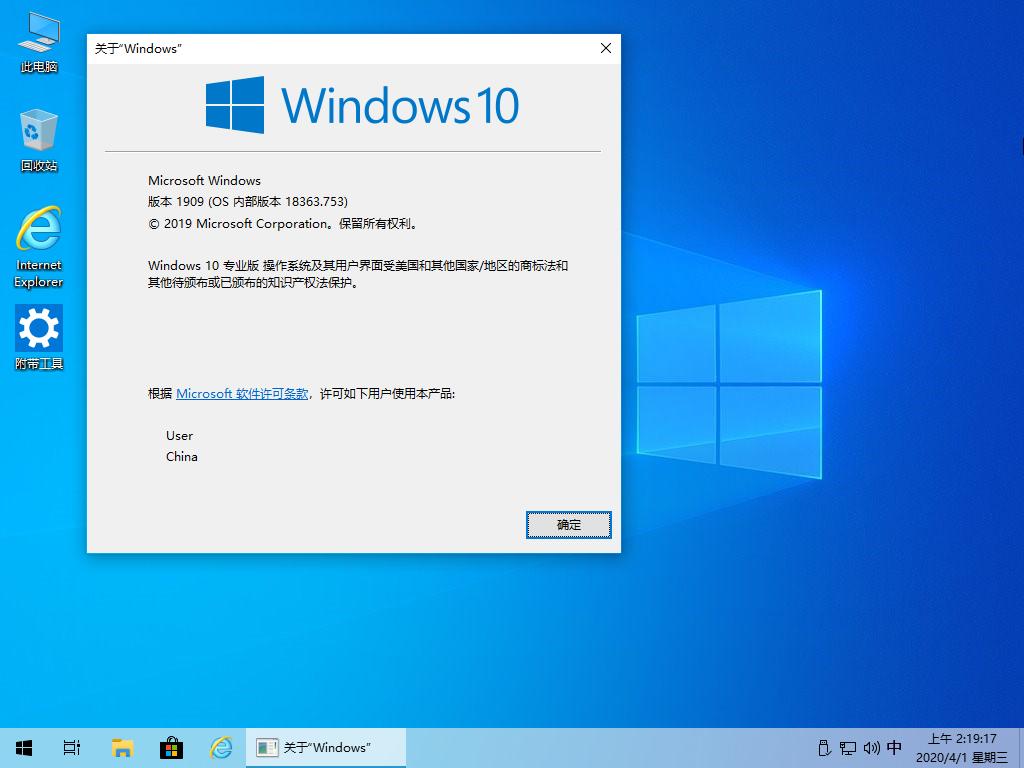Open the clock and date flyout
The width and height of the screenshot is (1024, 768).
click(x=963, y=748)
